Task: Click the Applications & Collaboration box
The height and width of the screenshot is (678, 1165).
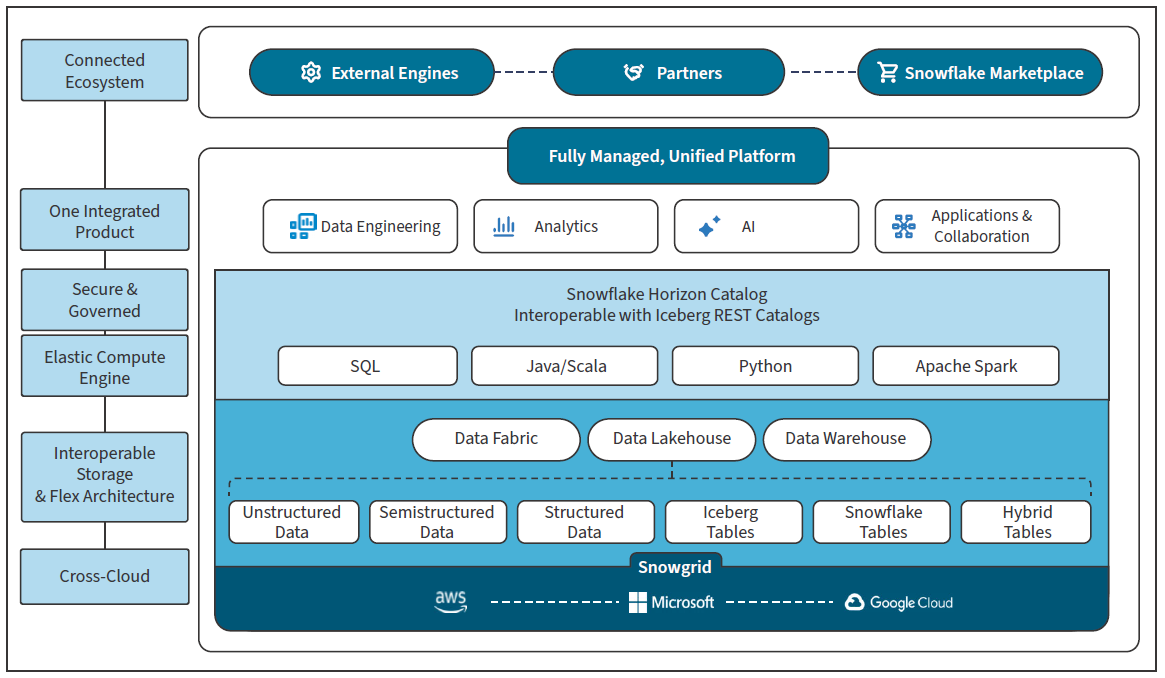Action: (967, 226)
